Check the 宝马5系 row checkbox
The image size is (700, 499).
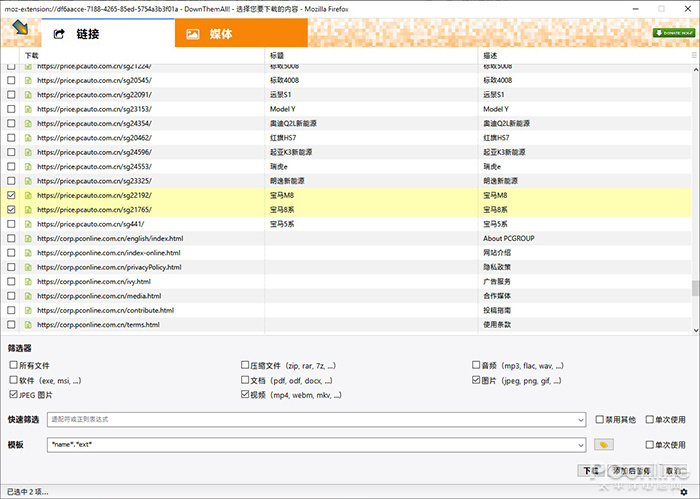[11, 224]
